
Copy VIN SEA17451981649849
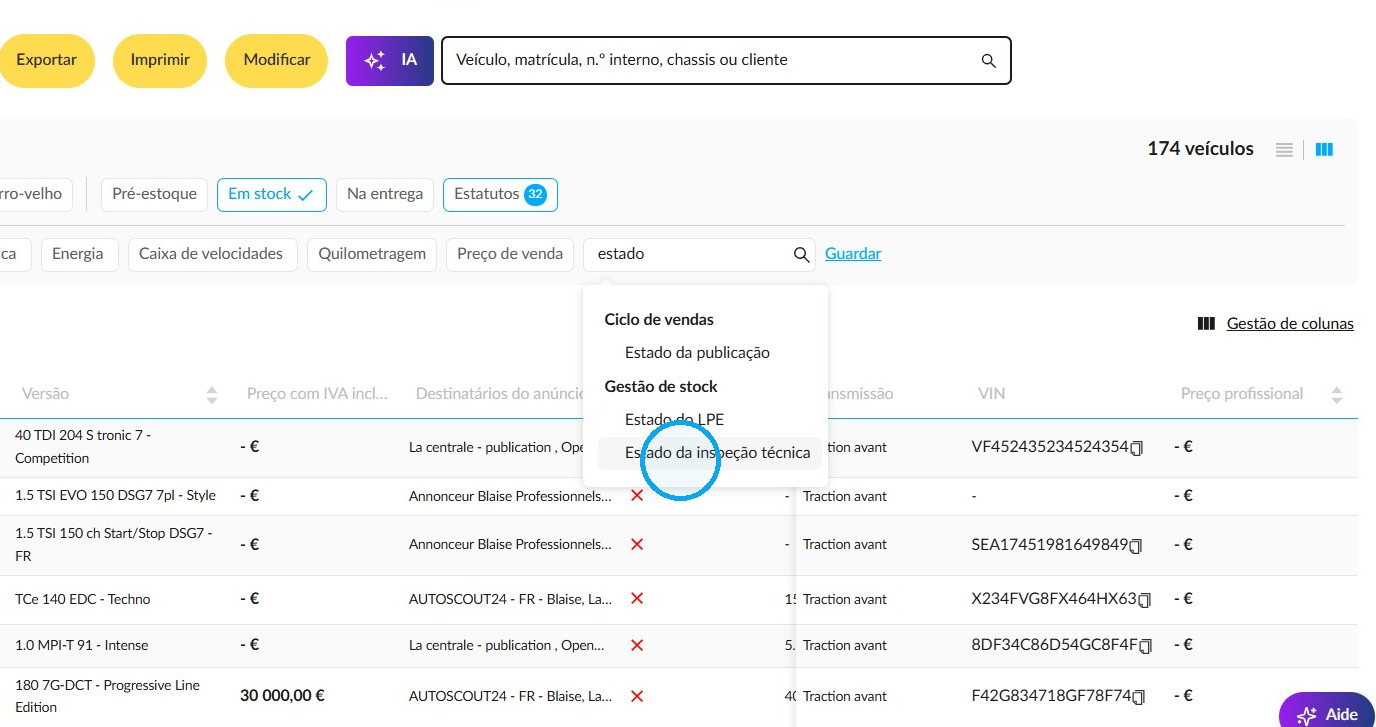pyautogui.click(x=1136, y=546)
